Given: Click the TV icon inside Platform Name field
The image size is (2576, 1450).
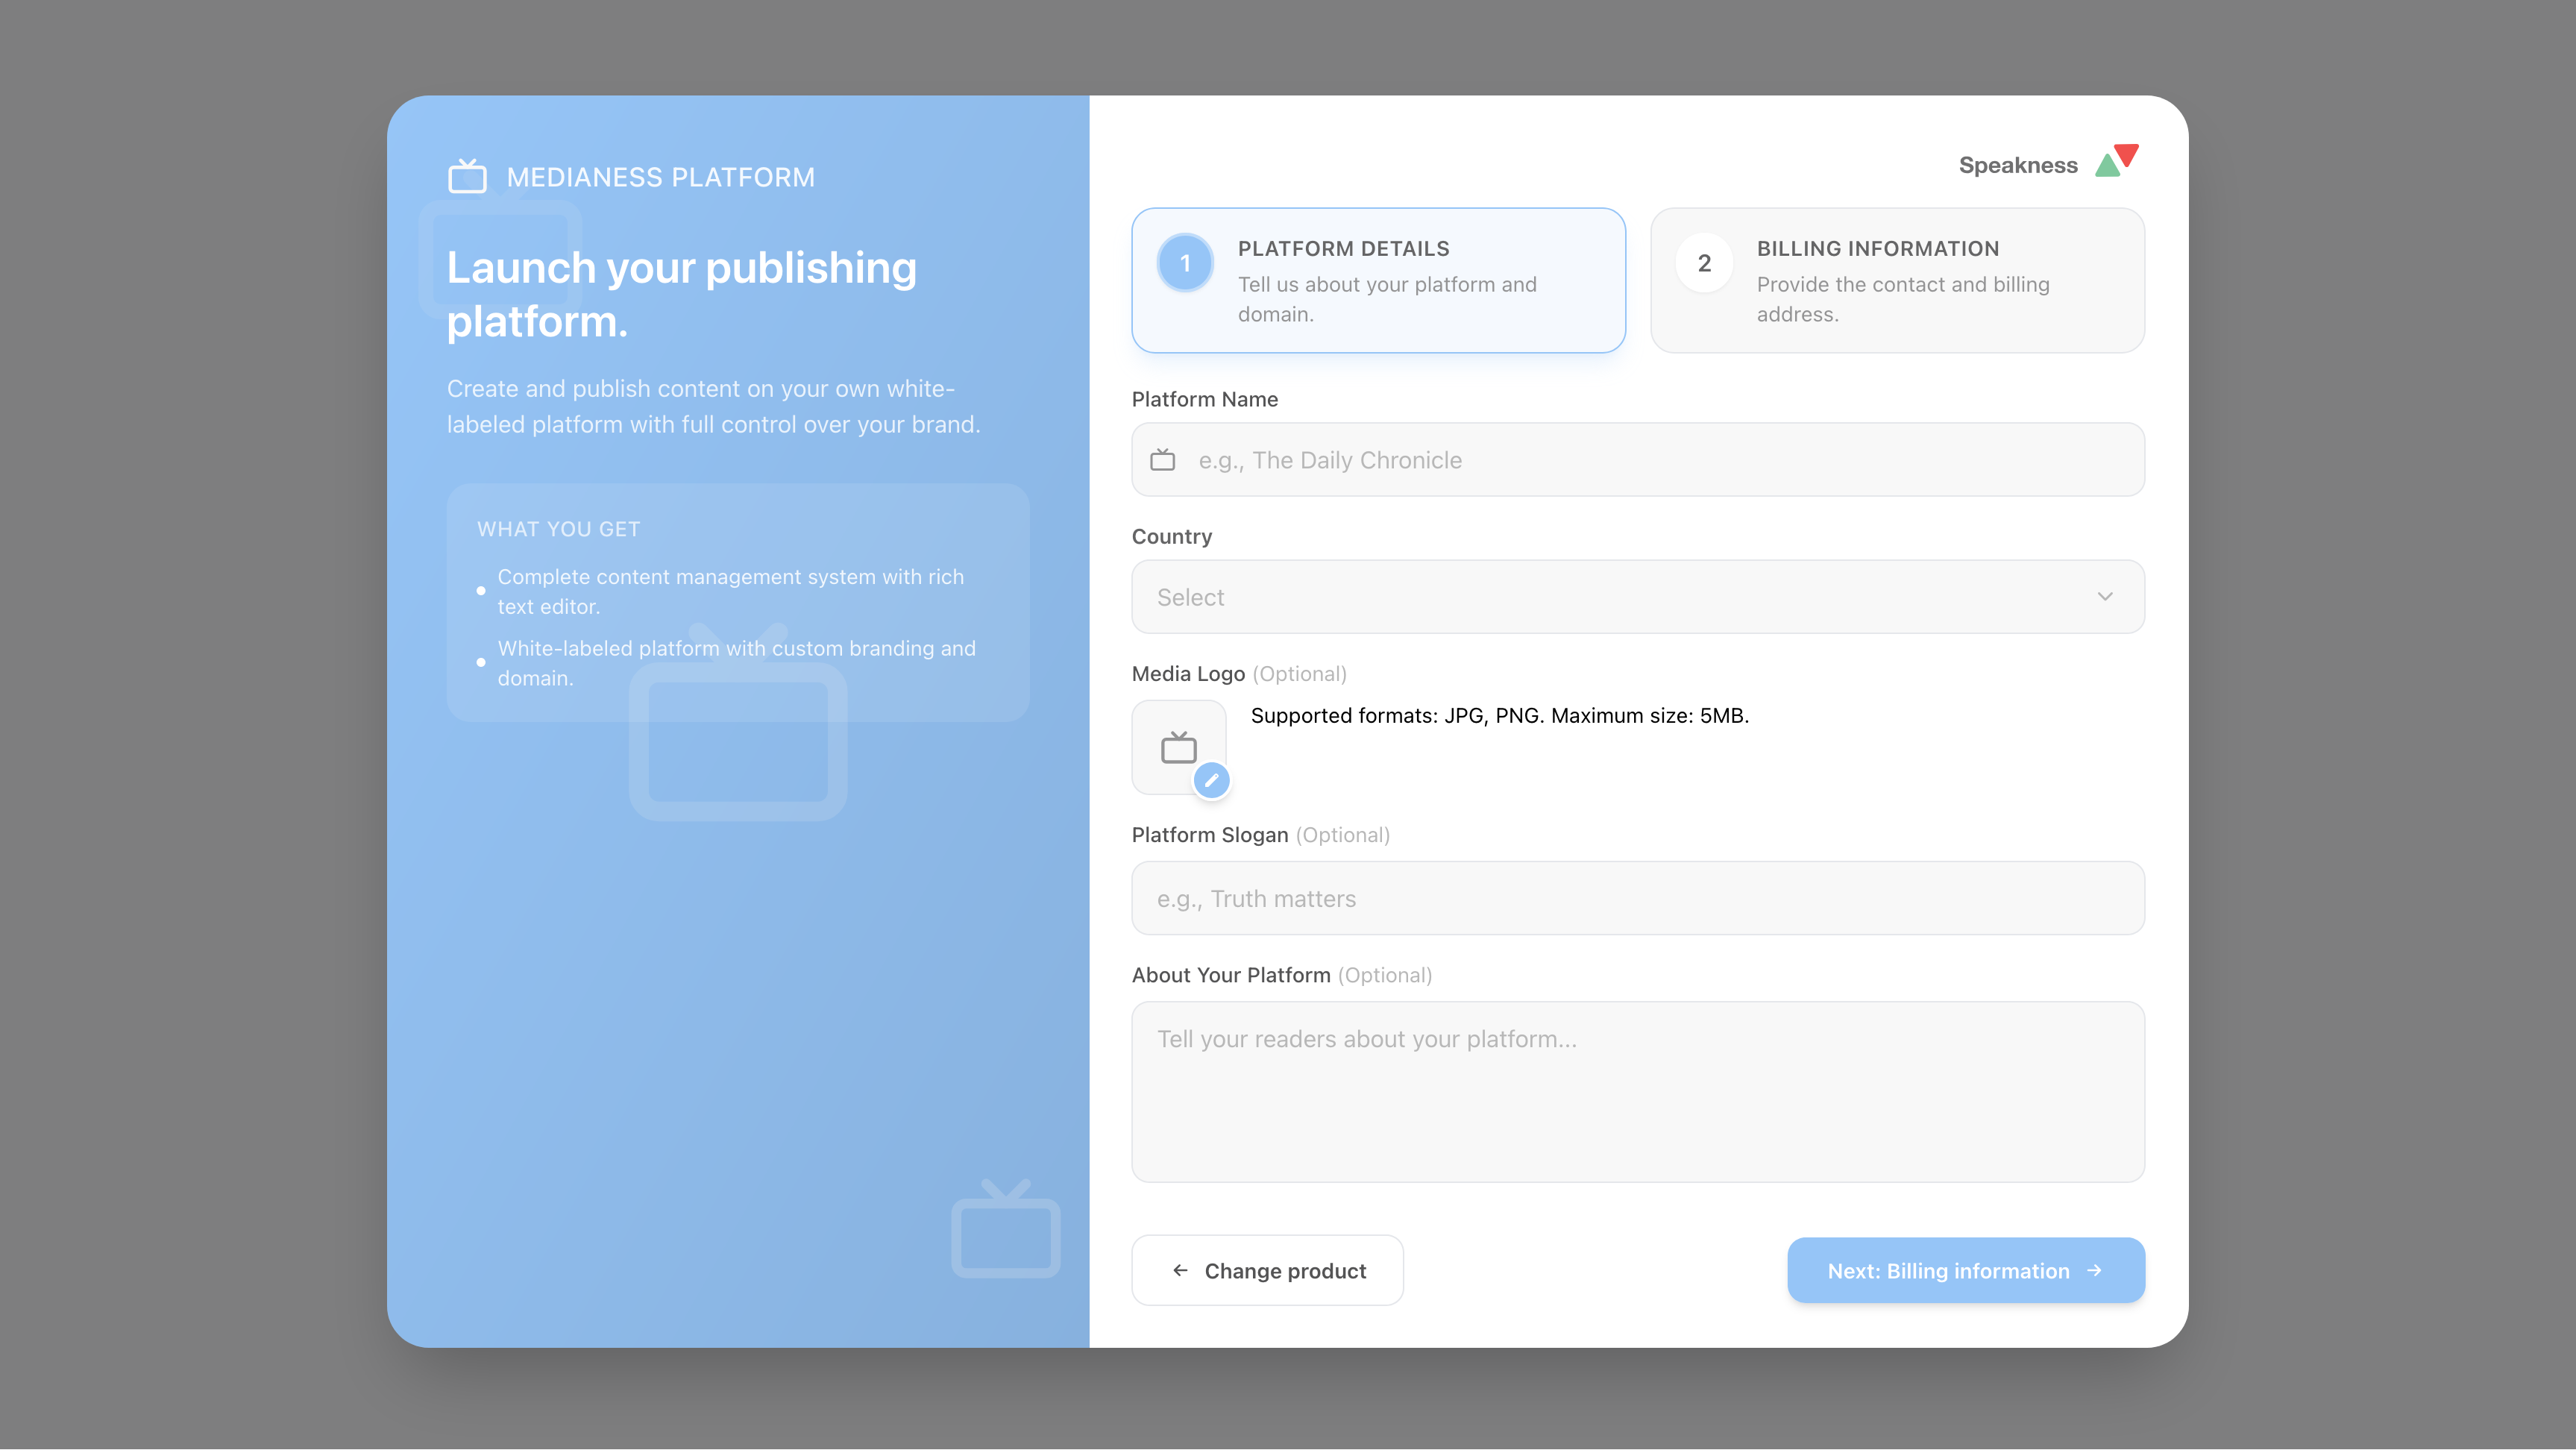Looking at the screenshot, I should pos(1163,459).
